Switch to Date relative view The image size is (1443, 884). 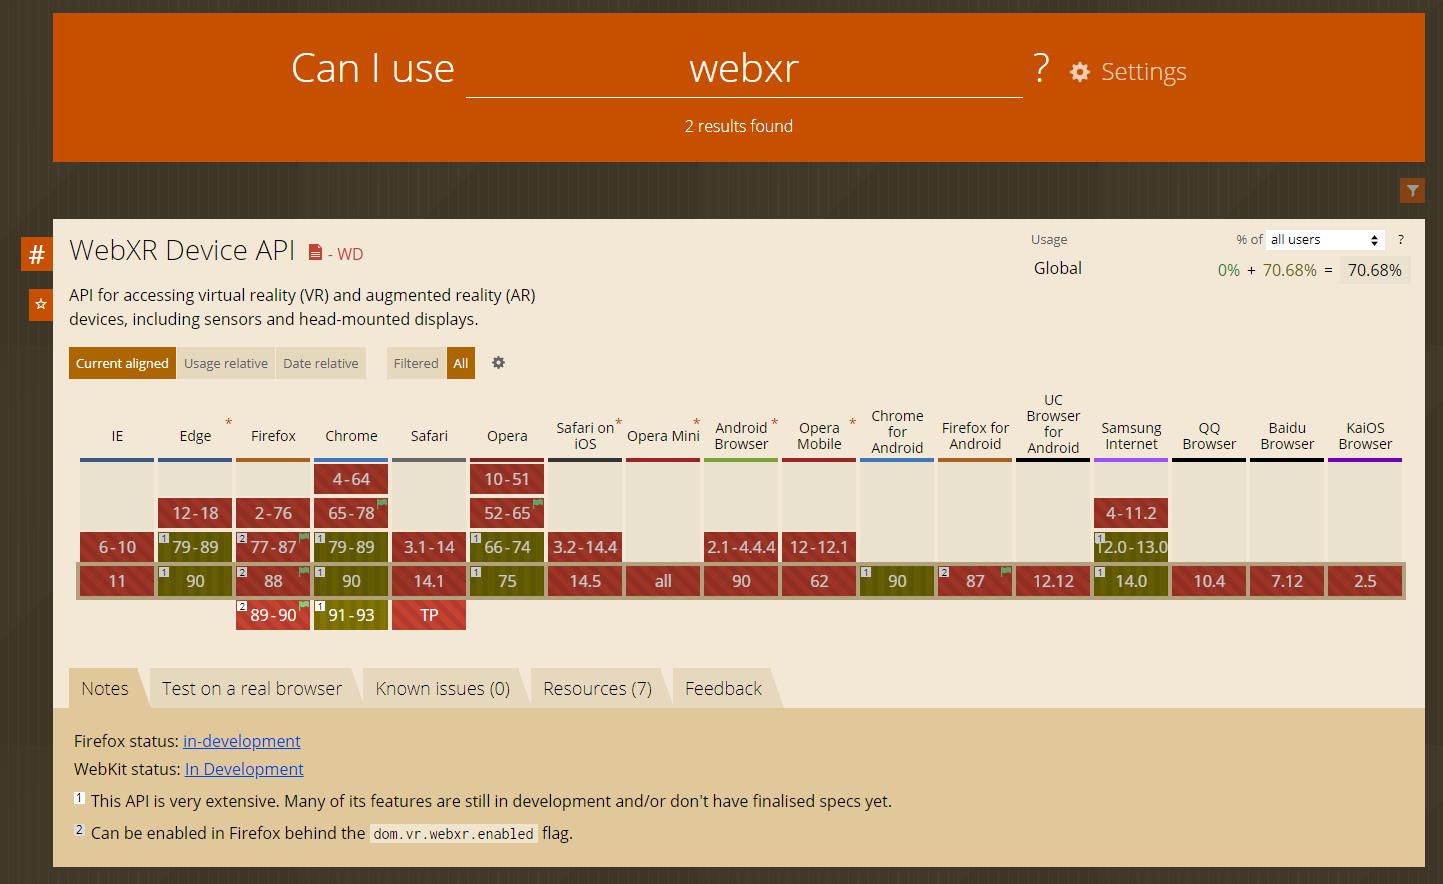pos(321,362)
